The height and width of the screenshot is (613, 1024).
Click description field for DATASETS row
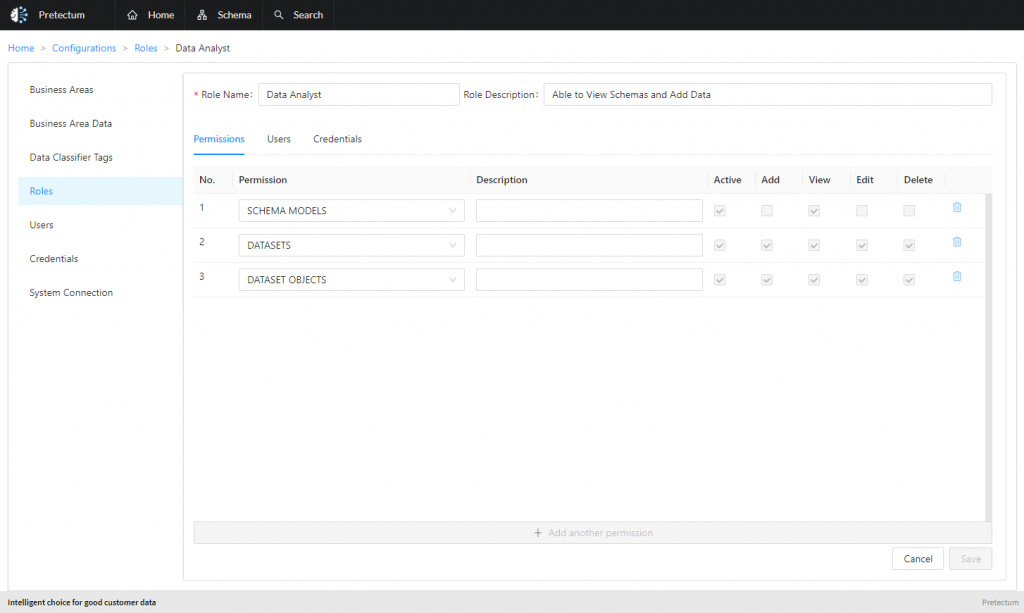pyautogui.click(x=589, y=245)
